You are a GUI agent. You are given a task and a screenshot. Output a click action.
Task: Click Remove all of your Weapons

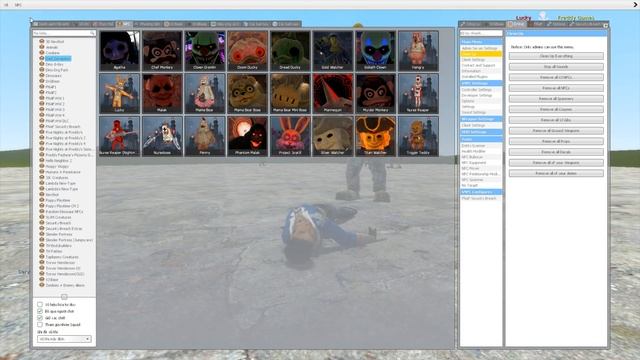tap(556, 162)
